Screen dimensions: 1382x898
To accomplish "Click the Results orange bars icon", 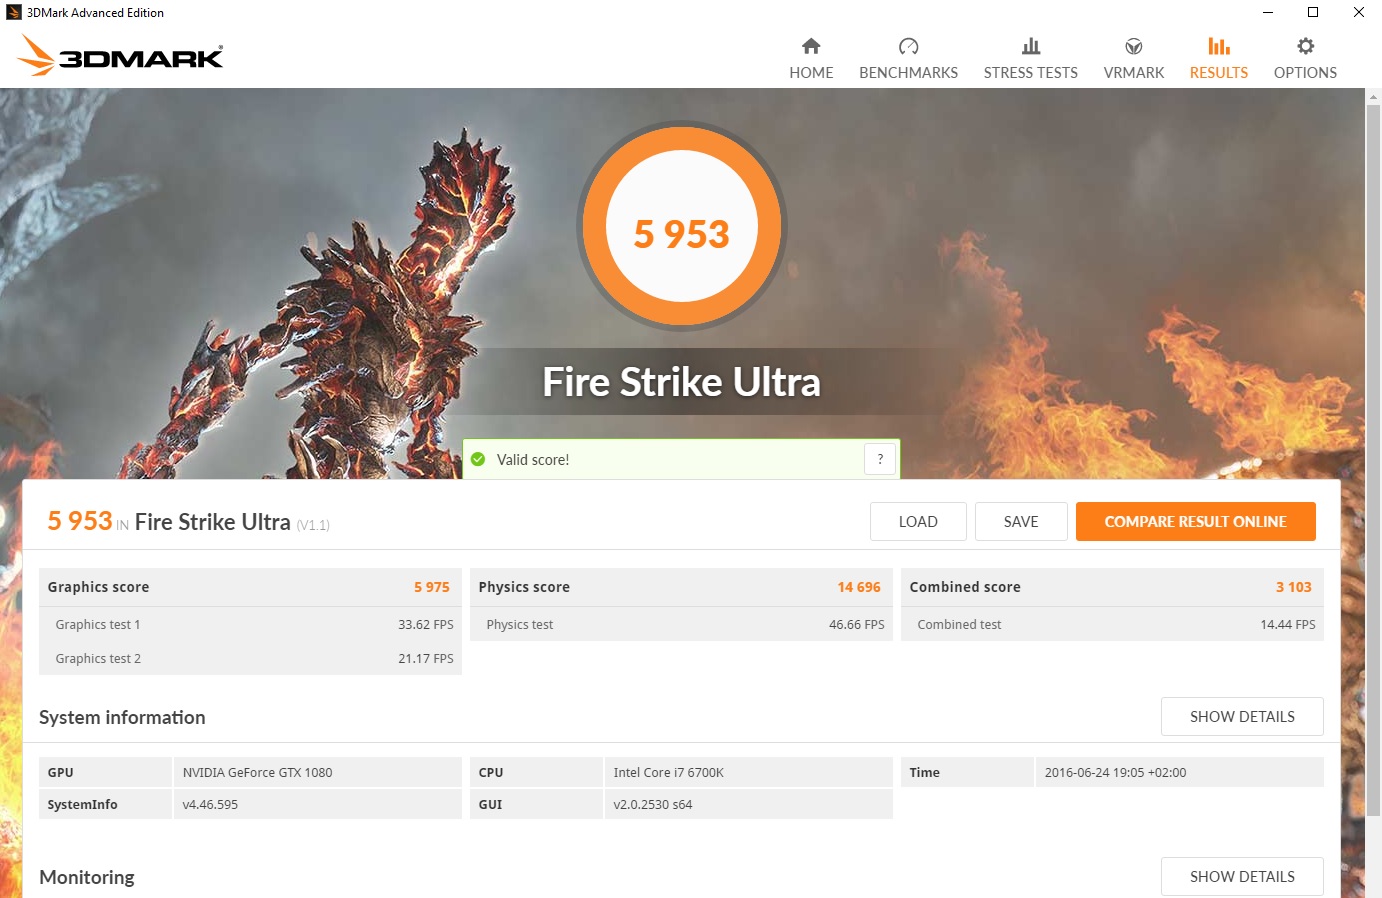I will click(1219, 46).
